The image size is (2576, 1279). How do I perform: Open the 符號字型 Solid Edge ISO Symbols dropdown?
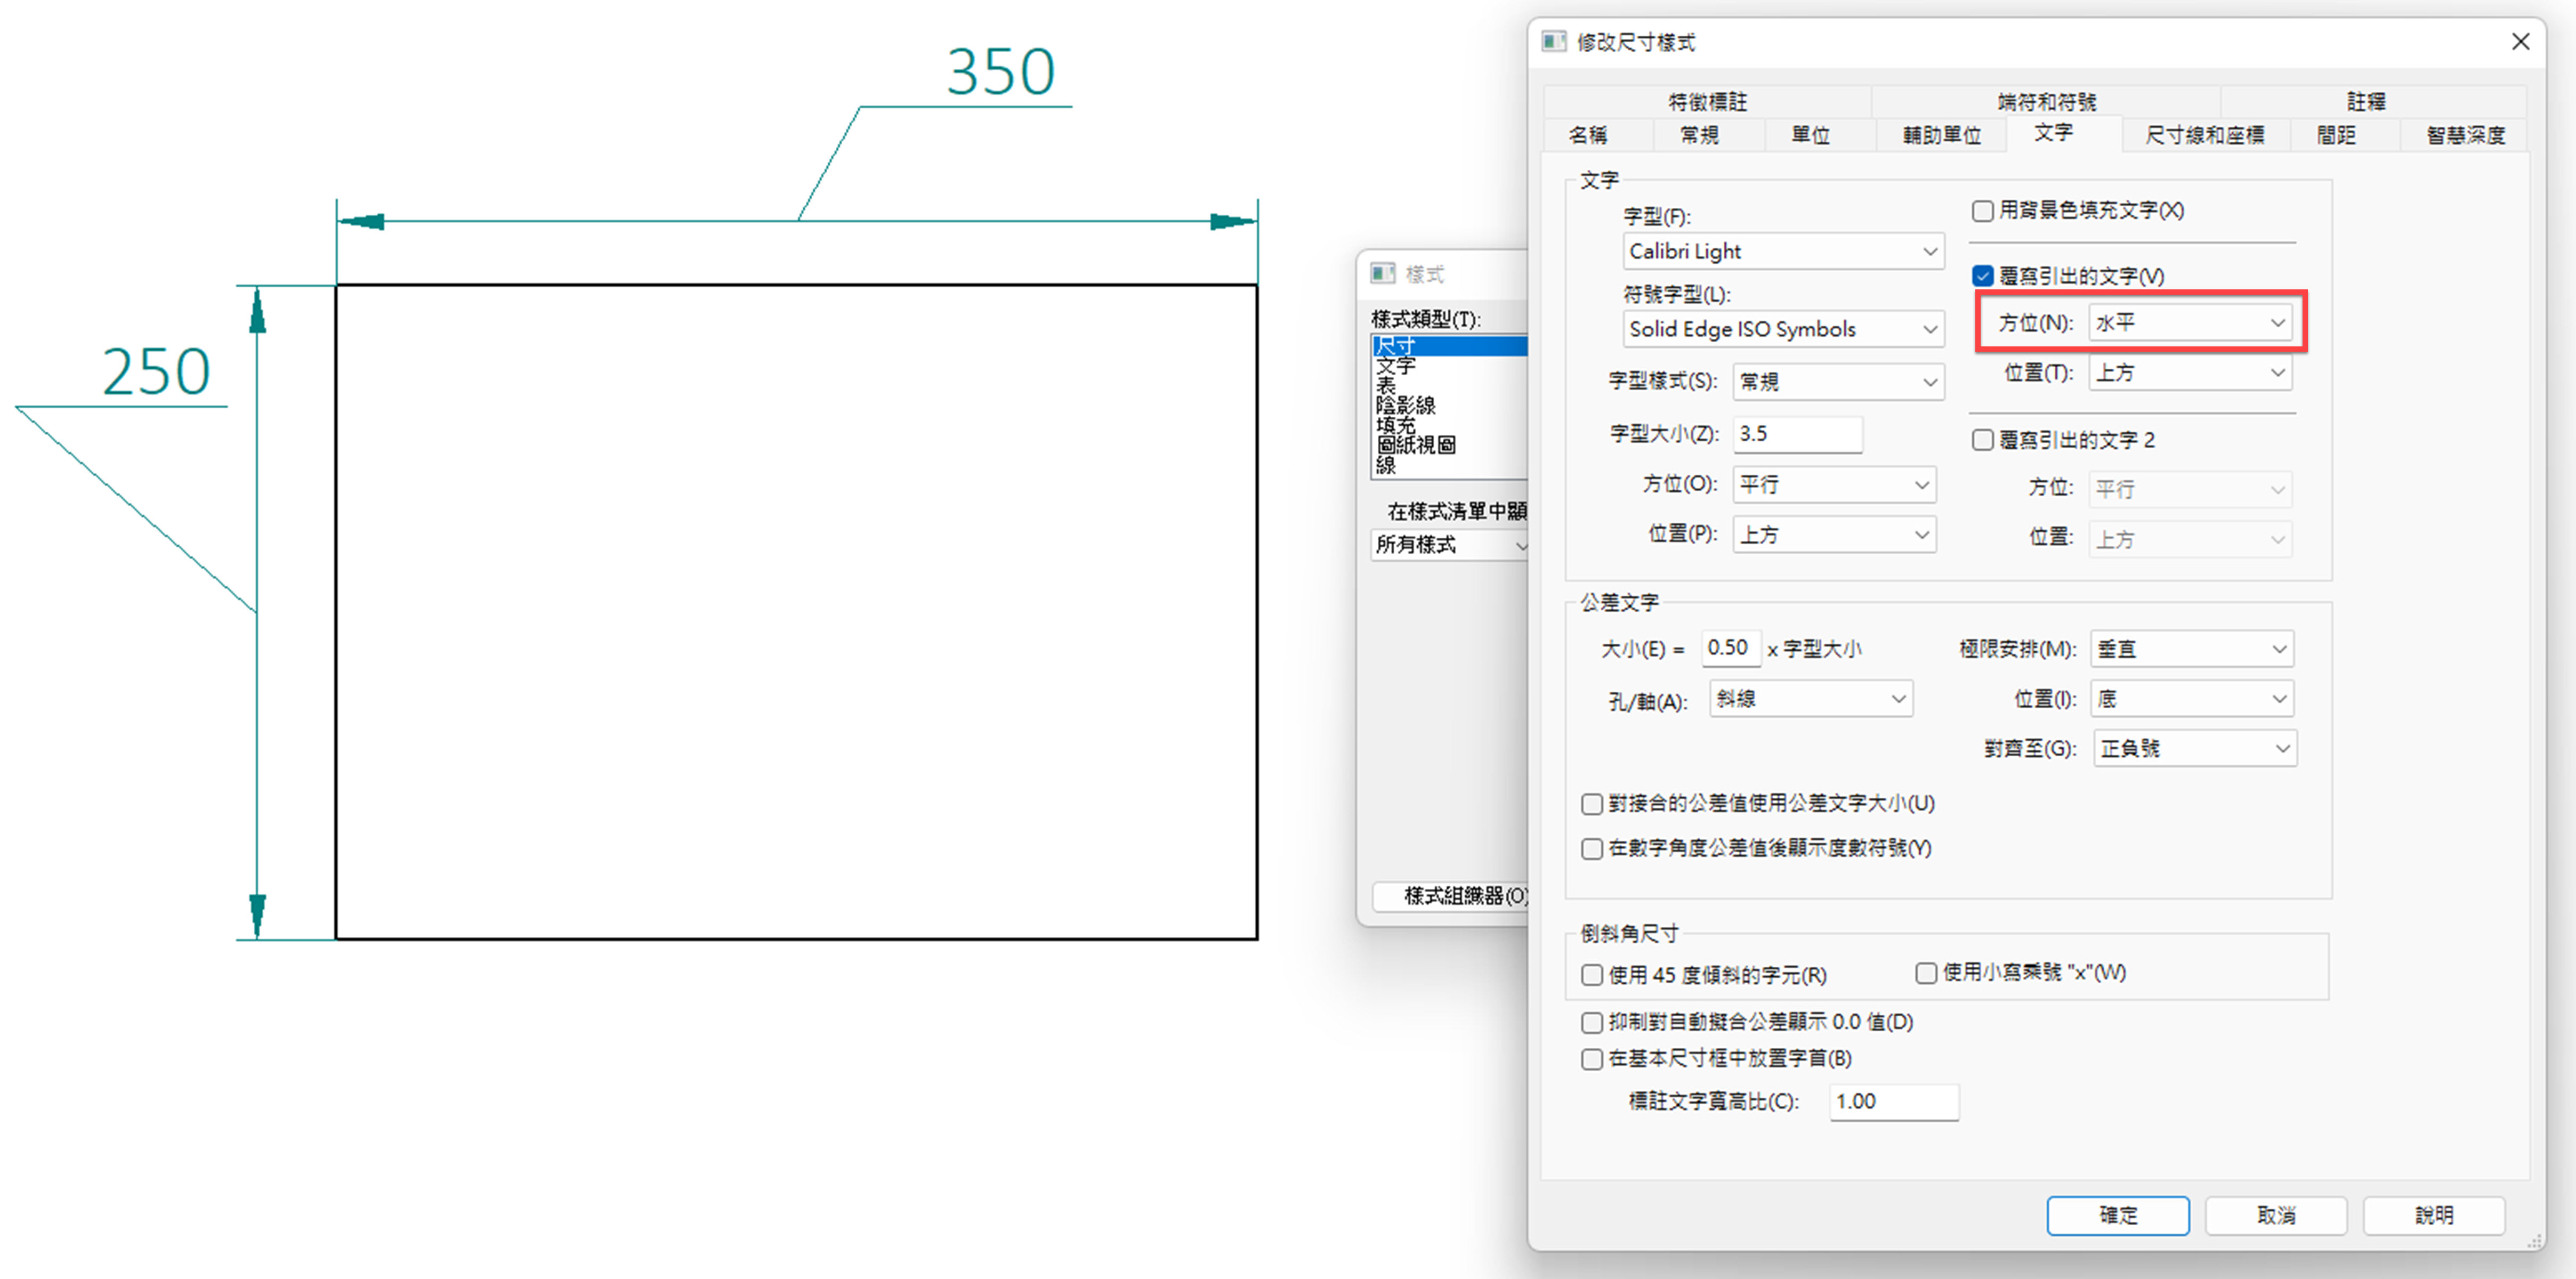(x=1783, y=329)
